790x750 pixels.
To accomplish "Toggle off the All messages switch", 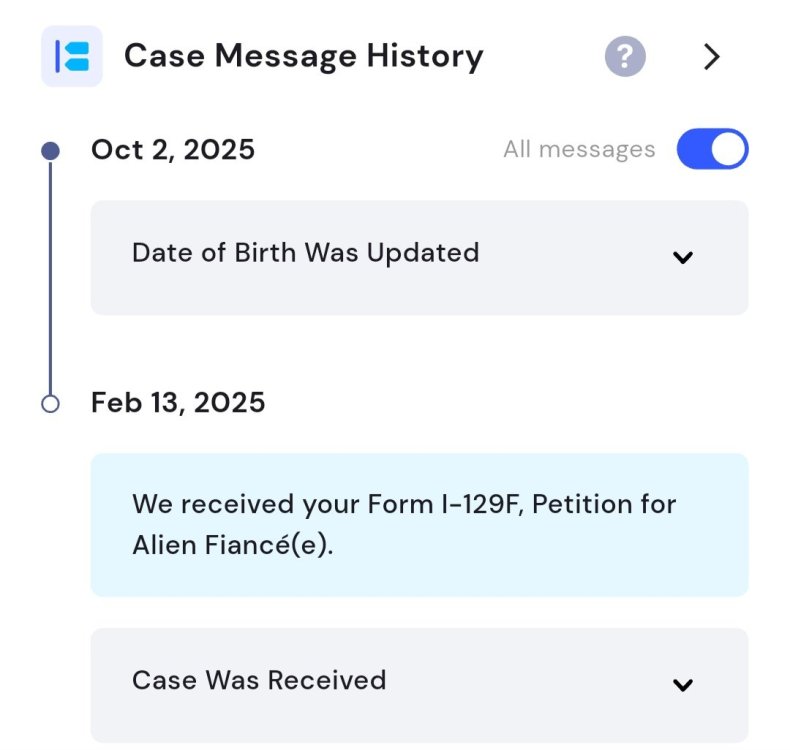I will pyautogui.click(x=712, y=149).
